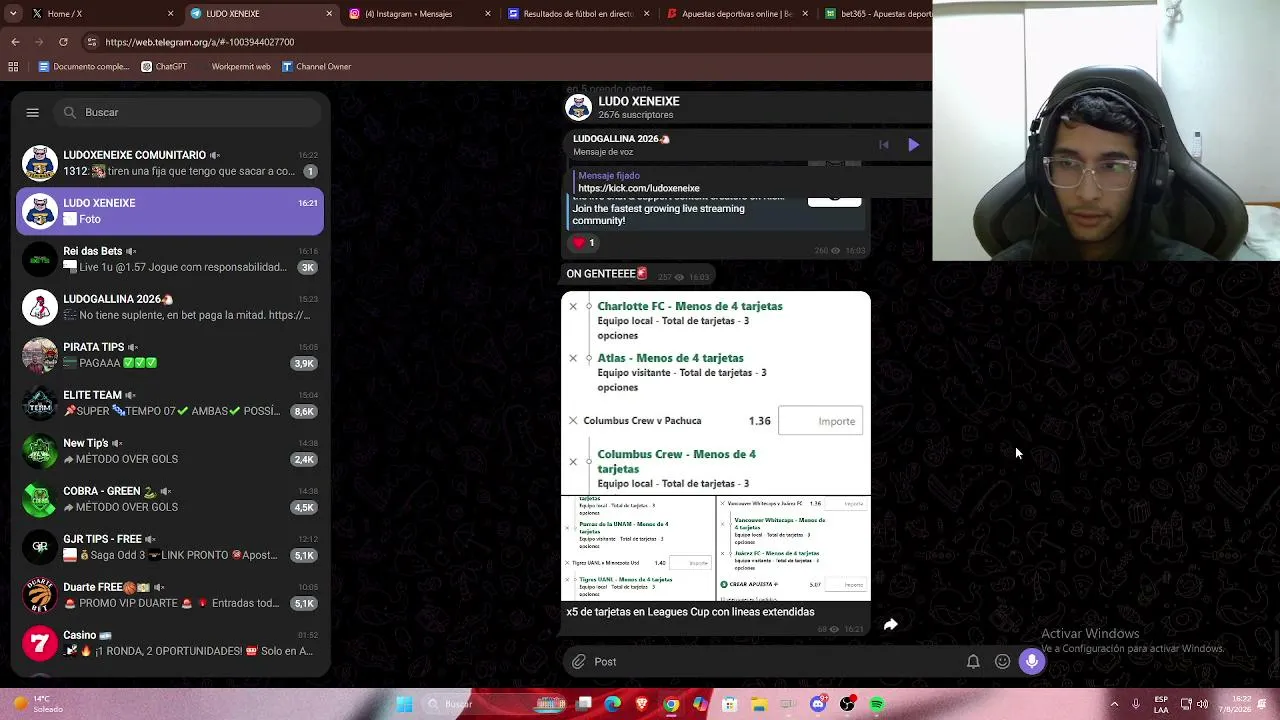Open the LUDOXENEIXE COMUNITARIO chat

(170, 163)
